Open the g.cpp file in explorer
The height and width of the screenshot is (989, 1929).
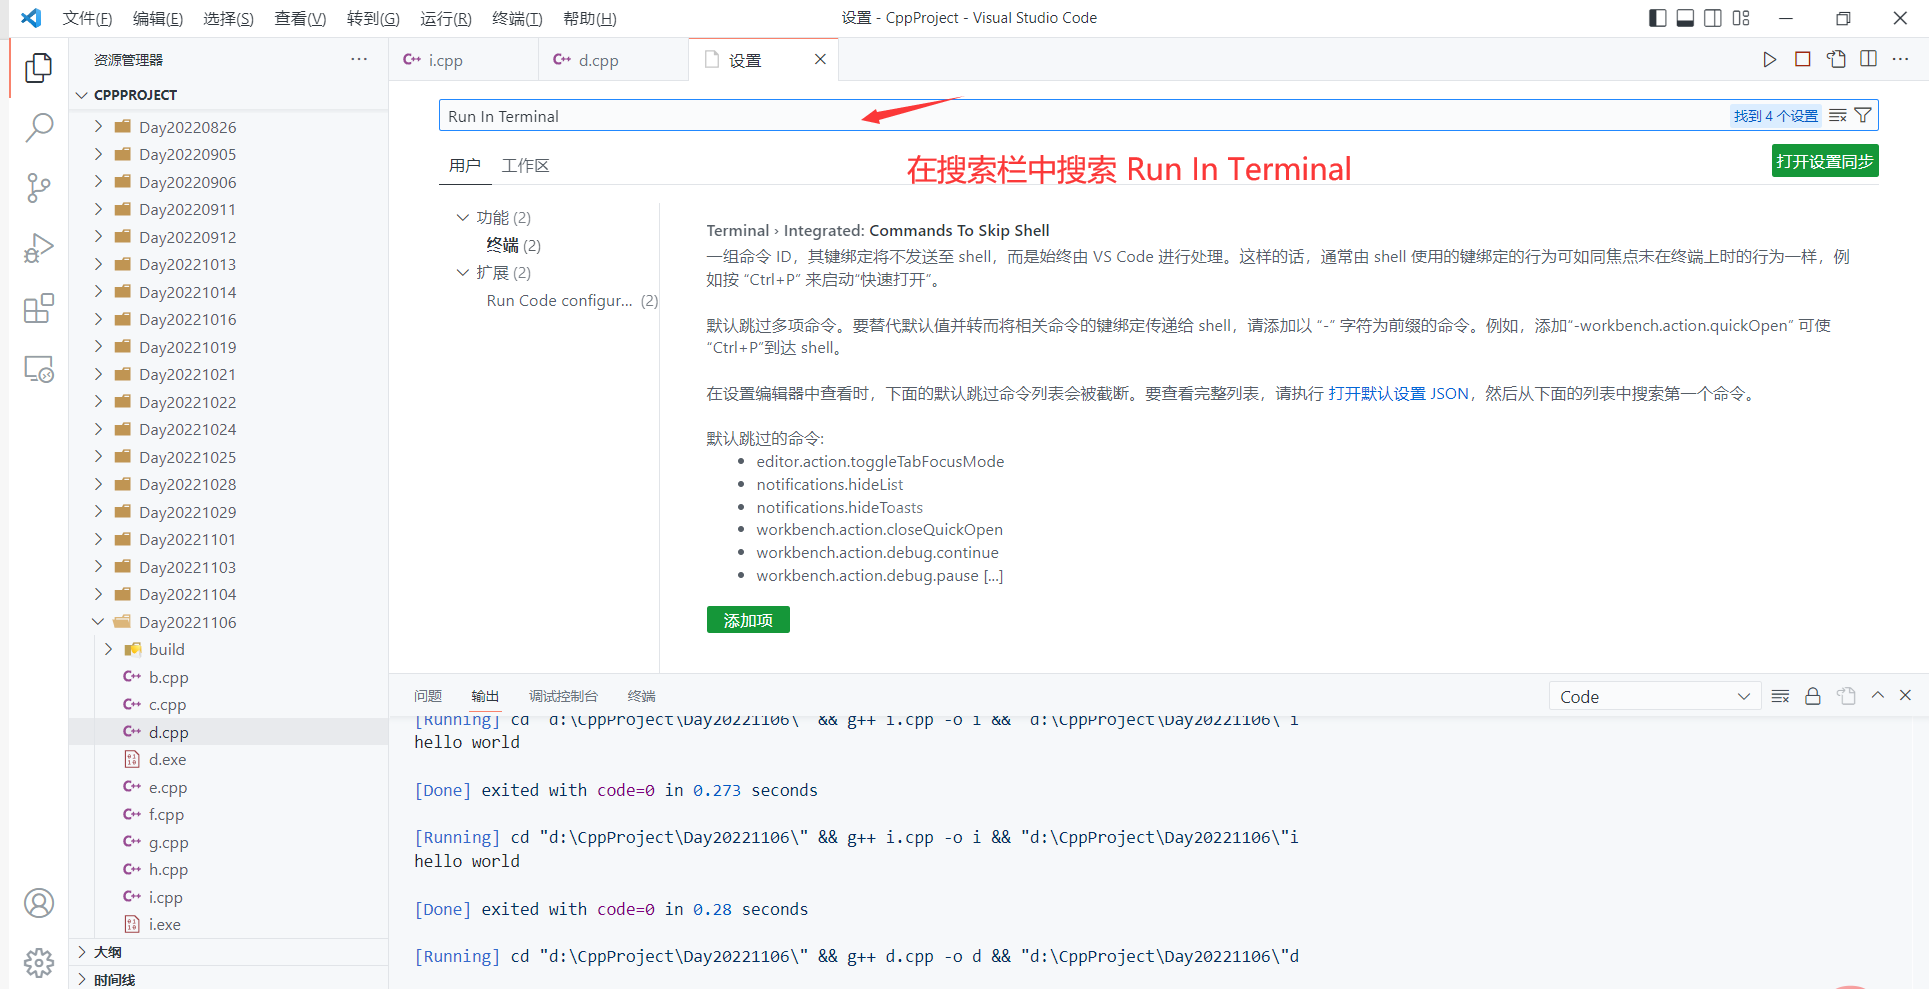(x=229, y=842)
